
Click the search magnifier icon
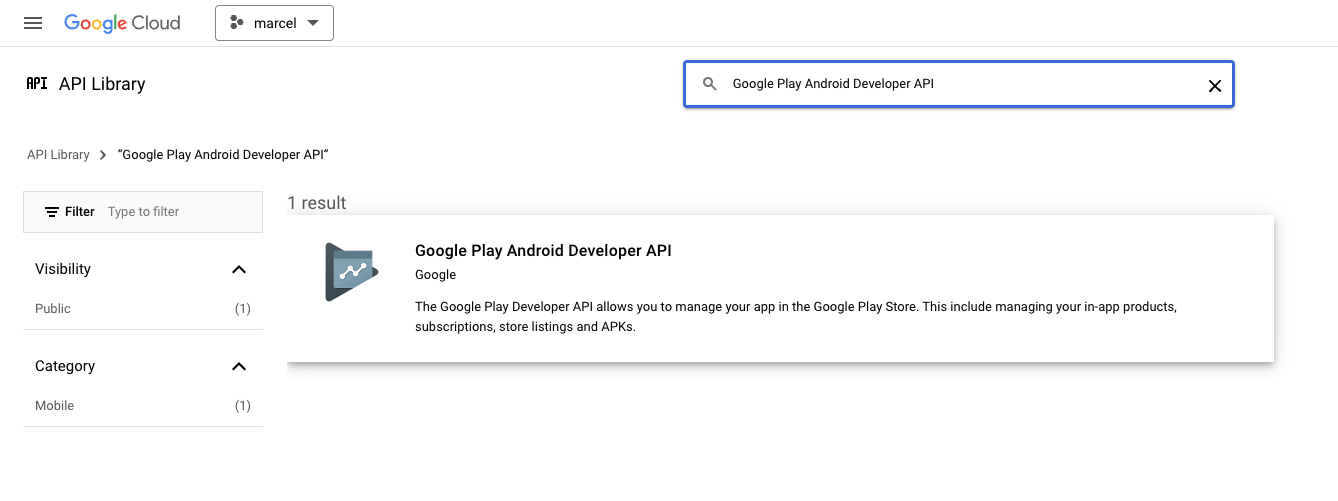coord(710,85)
